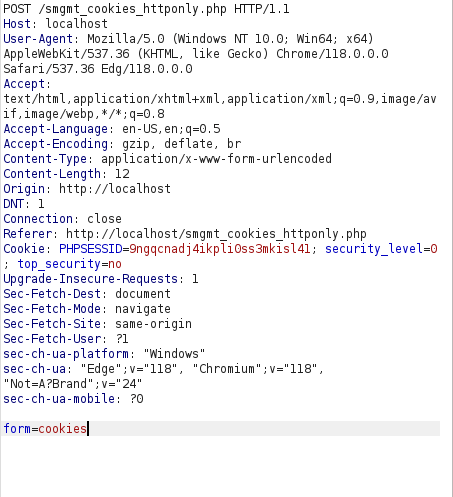Click the Upgrade-Insecure-Requests header name
The image size is (453, 497).
pyautogui.click(x=91, y=279)
